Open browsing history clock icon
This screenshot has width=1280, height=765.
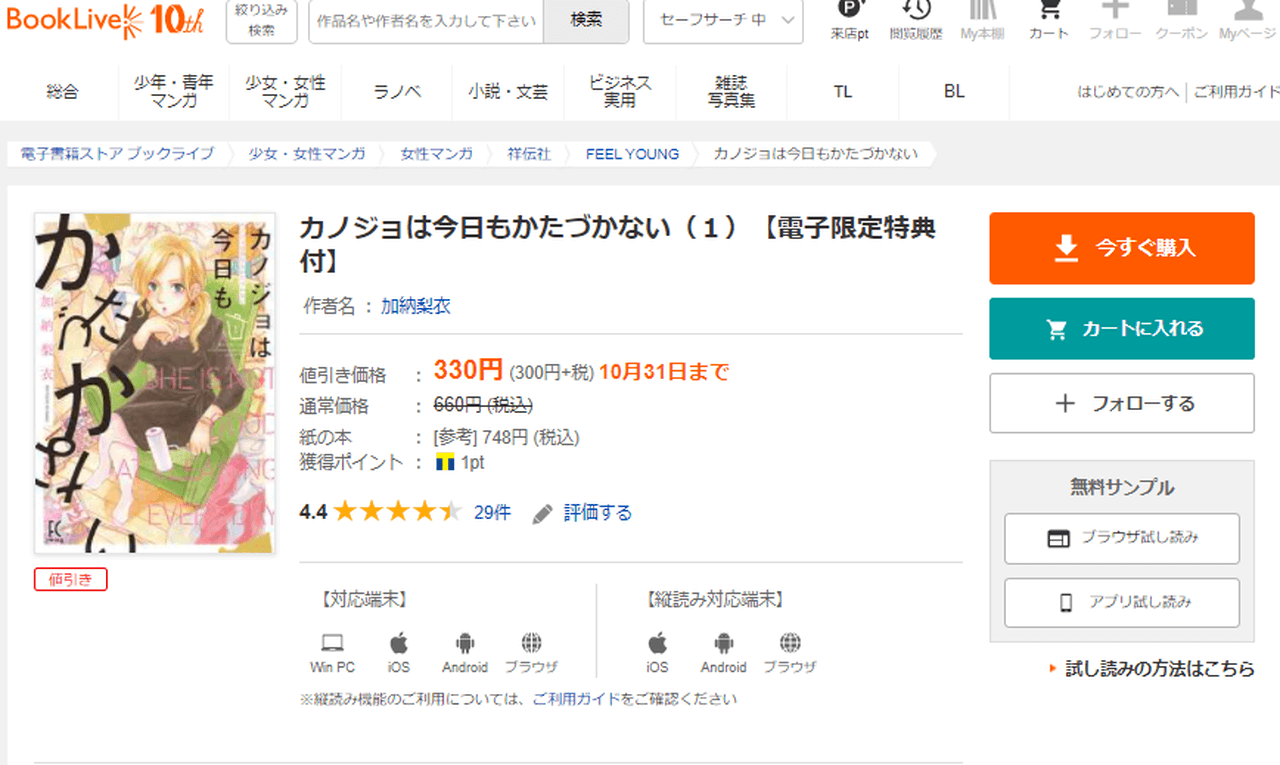[x=915, y=12]
